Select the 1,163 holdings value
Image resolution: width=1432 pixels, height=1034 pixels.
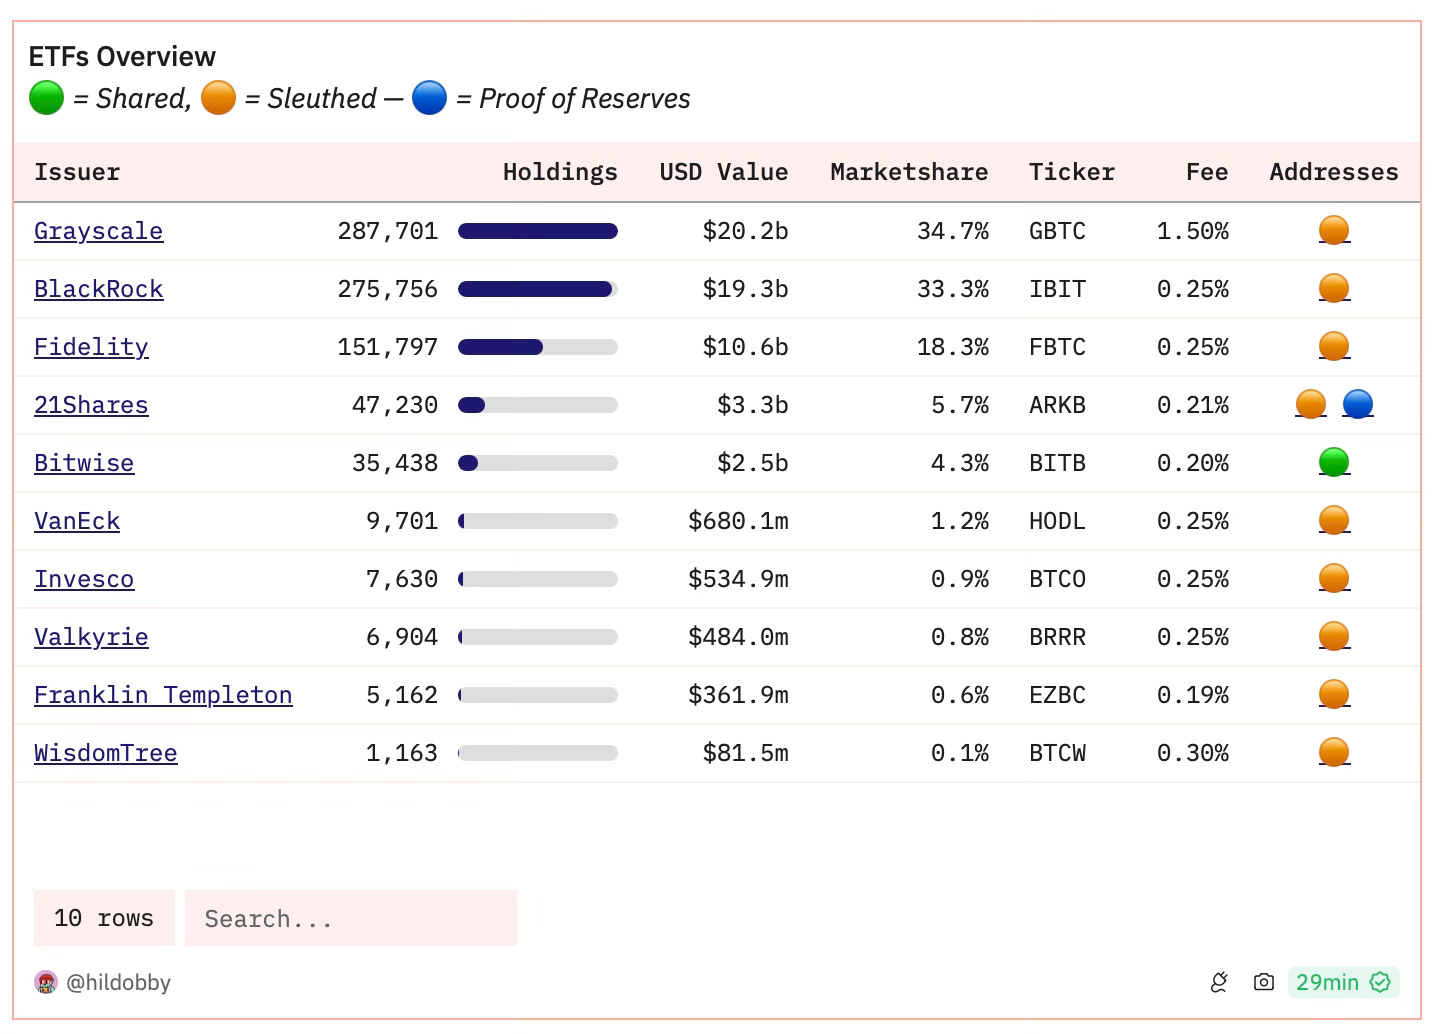[x=402, y=753]
